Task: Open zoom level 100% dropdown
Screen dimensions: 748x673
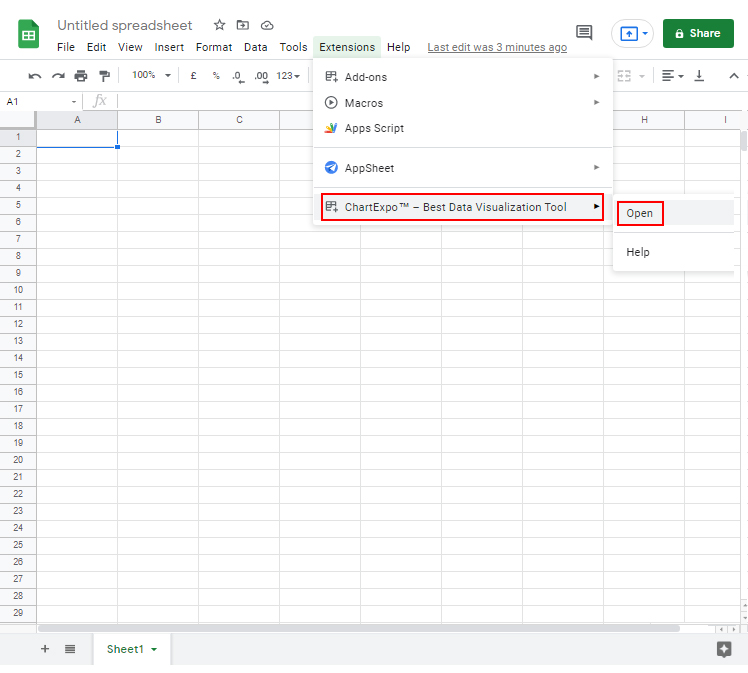Action: [x=151, y=75]
